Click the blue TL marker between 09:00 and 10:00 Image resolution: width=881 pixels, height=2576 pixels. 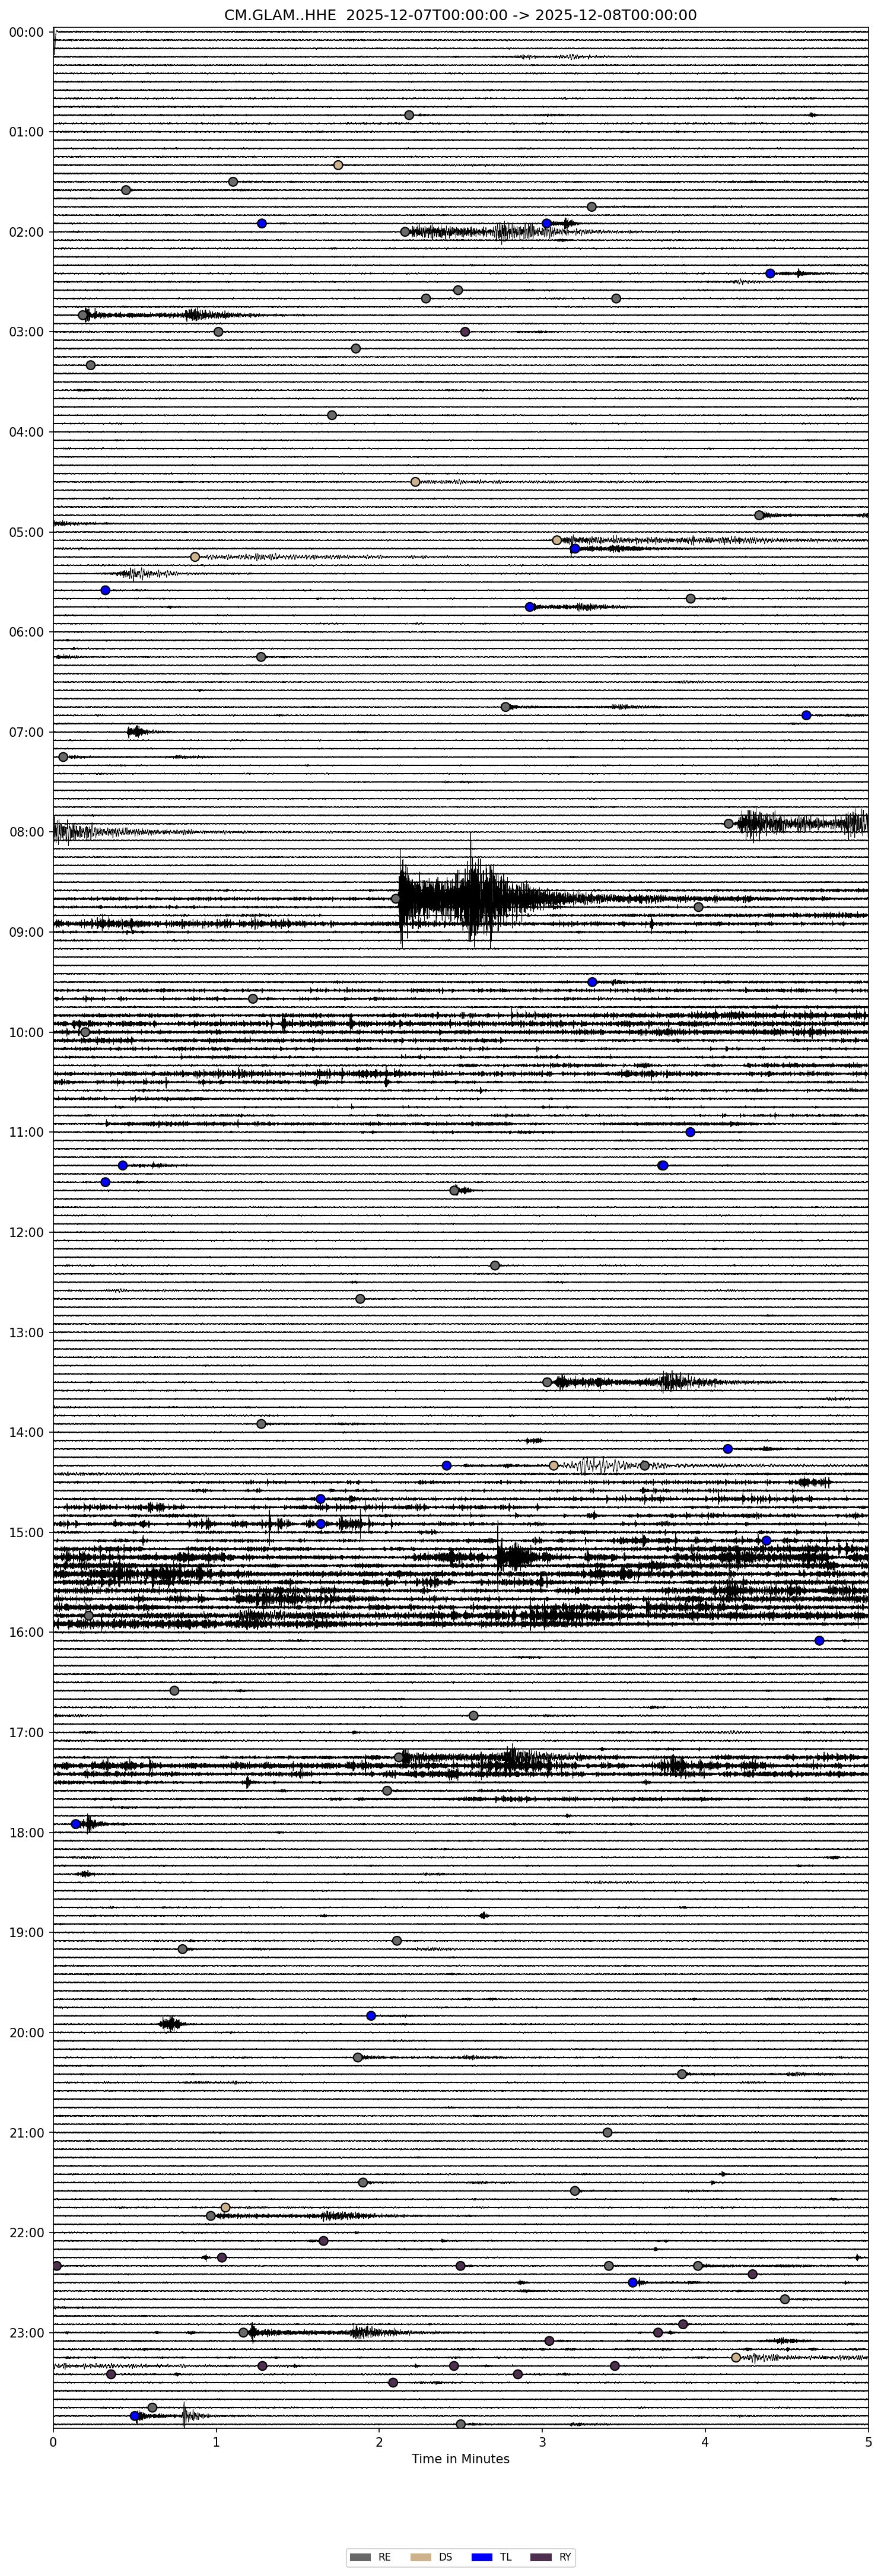click(x=592, y=982)
